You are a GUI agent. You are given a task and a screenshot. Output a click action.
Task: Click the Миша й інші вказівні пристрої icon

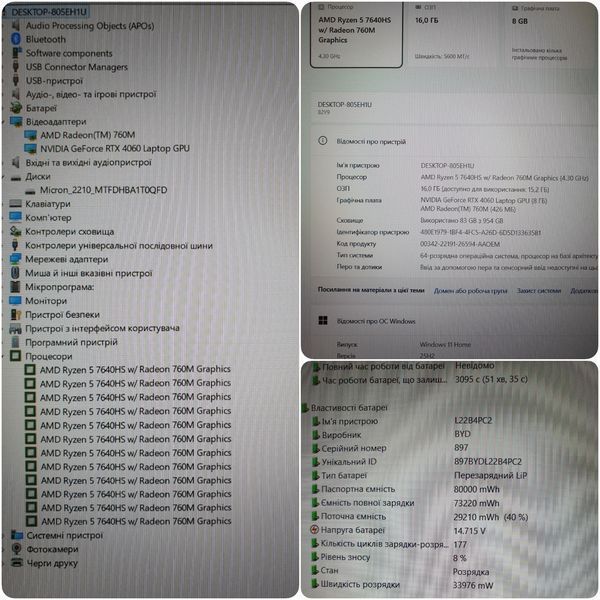click(16, 273)
